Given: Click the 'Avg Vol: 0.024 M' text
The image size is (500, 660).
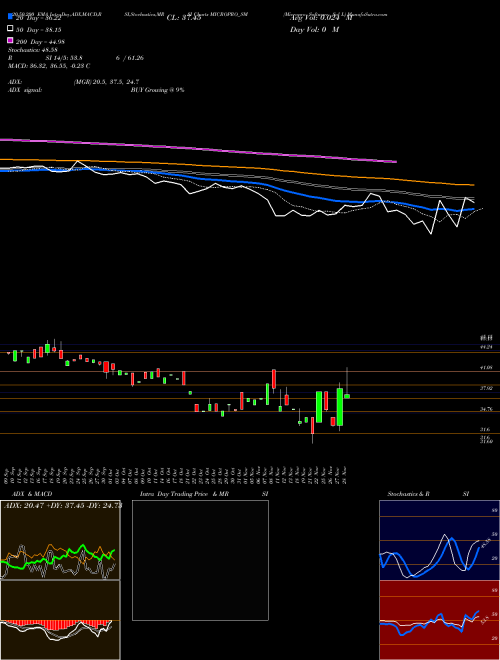Looking at the screenshot, I should (x=321, y=18).
